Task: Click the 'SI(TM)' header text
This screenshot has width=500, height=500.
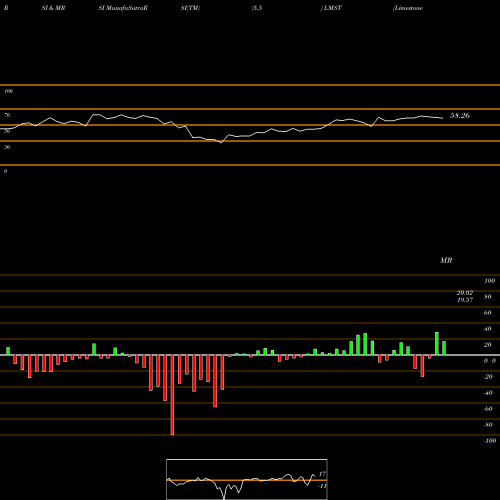Action: coord(190,8)
